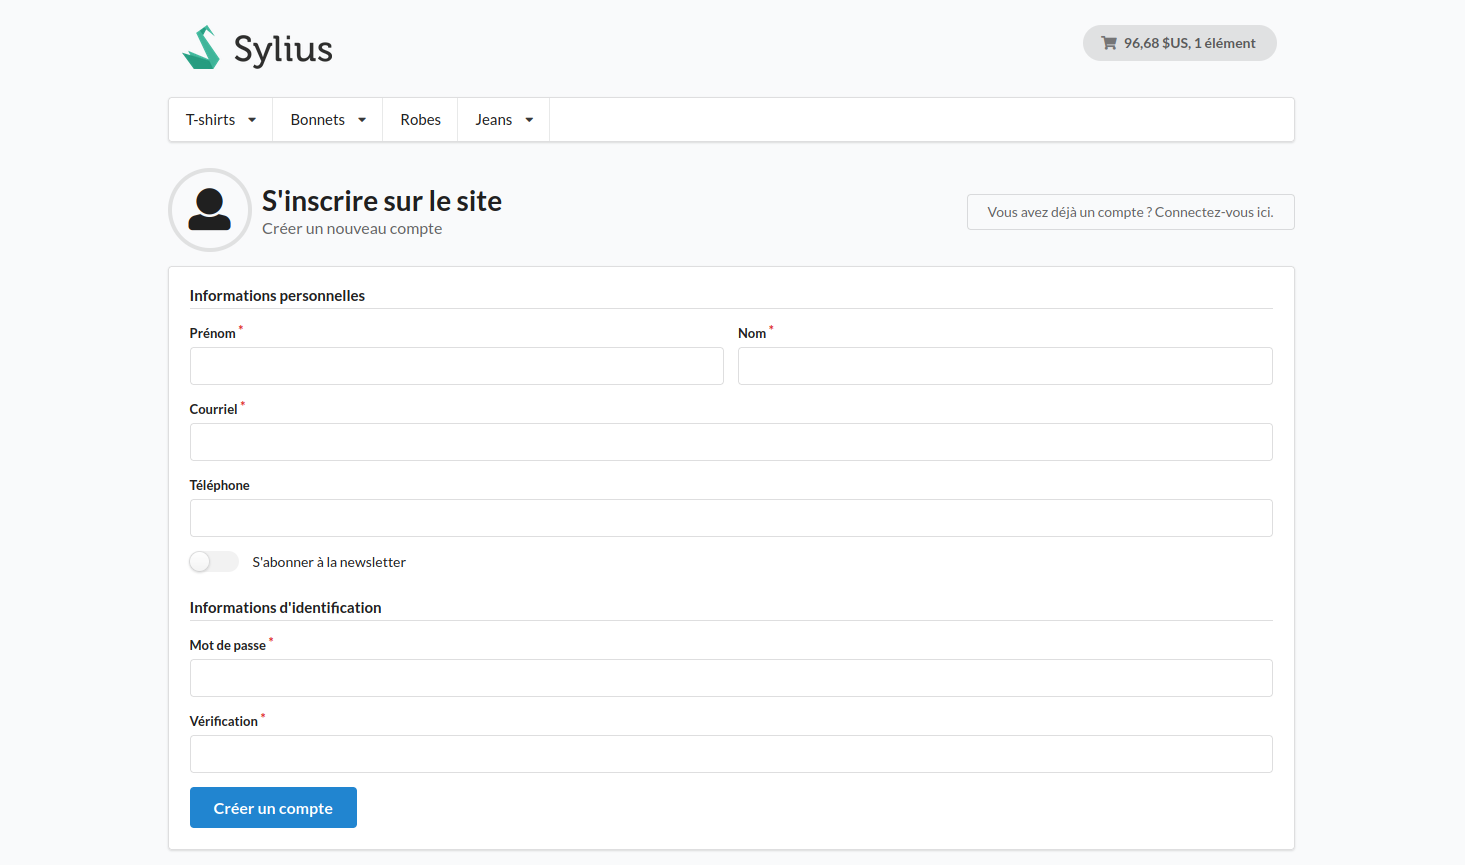Click the 'Informations d'identification' section heading

(x=285, y=608)
